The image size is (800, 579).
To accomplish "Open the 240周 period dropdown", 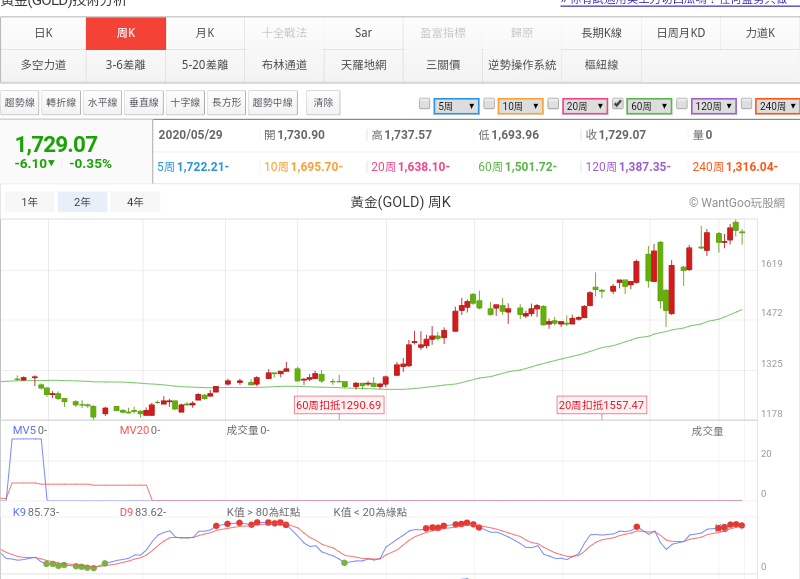I will [776, 105].
